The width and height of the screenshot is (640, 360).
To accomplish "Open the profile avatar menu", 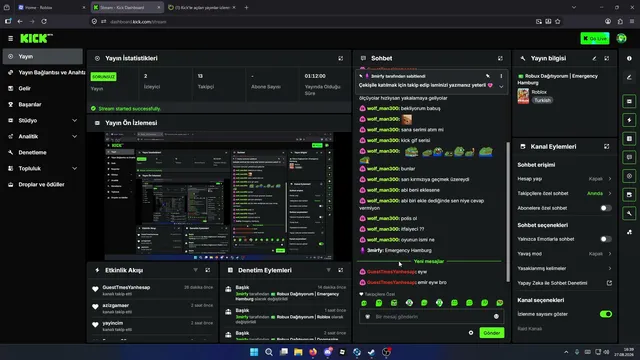I will point(621,38).
